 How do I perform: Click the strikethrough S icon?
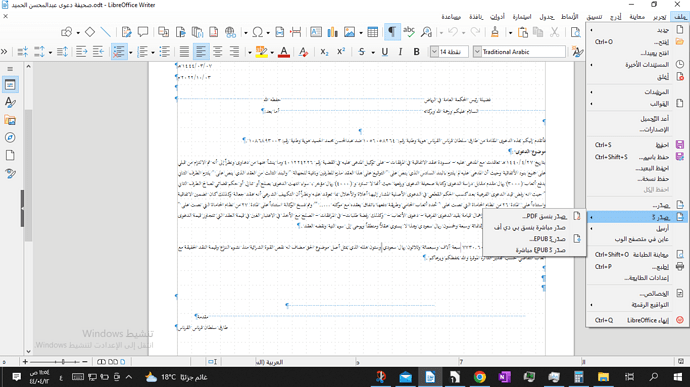coord(361,52)
